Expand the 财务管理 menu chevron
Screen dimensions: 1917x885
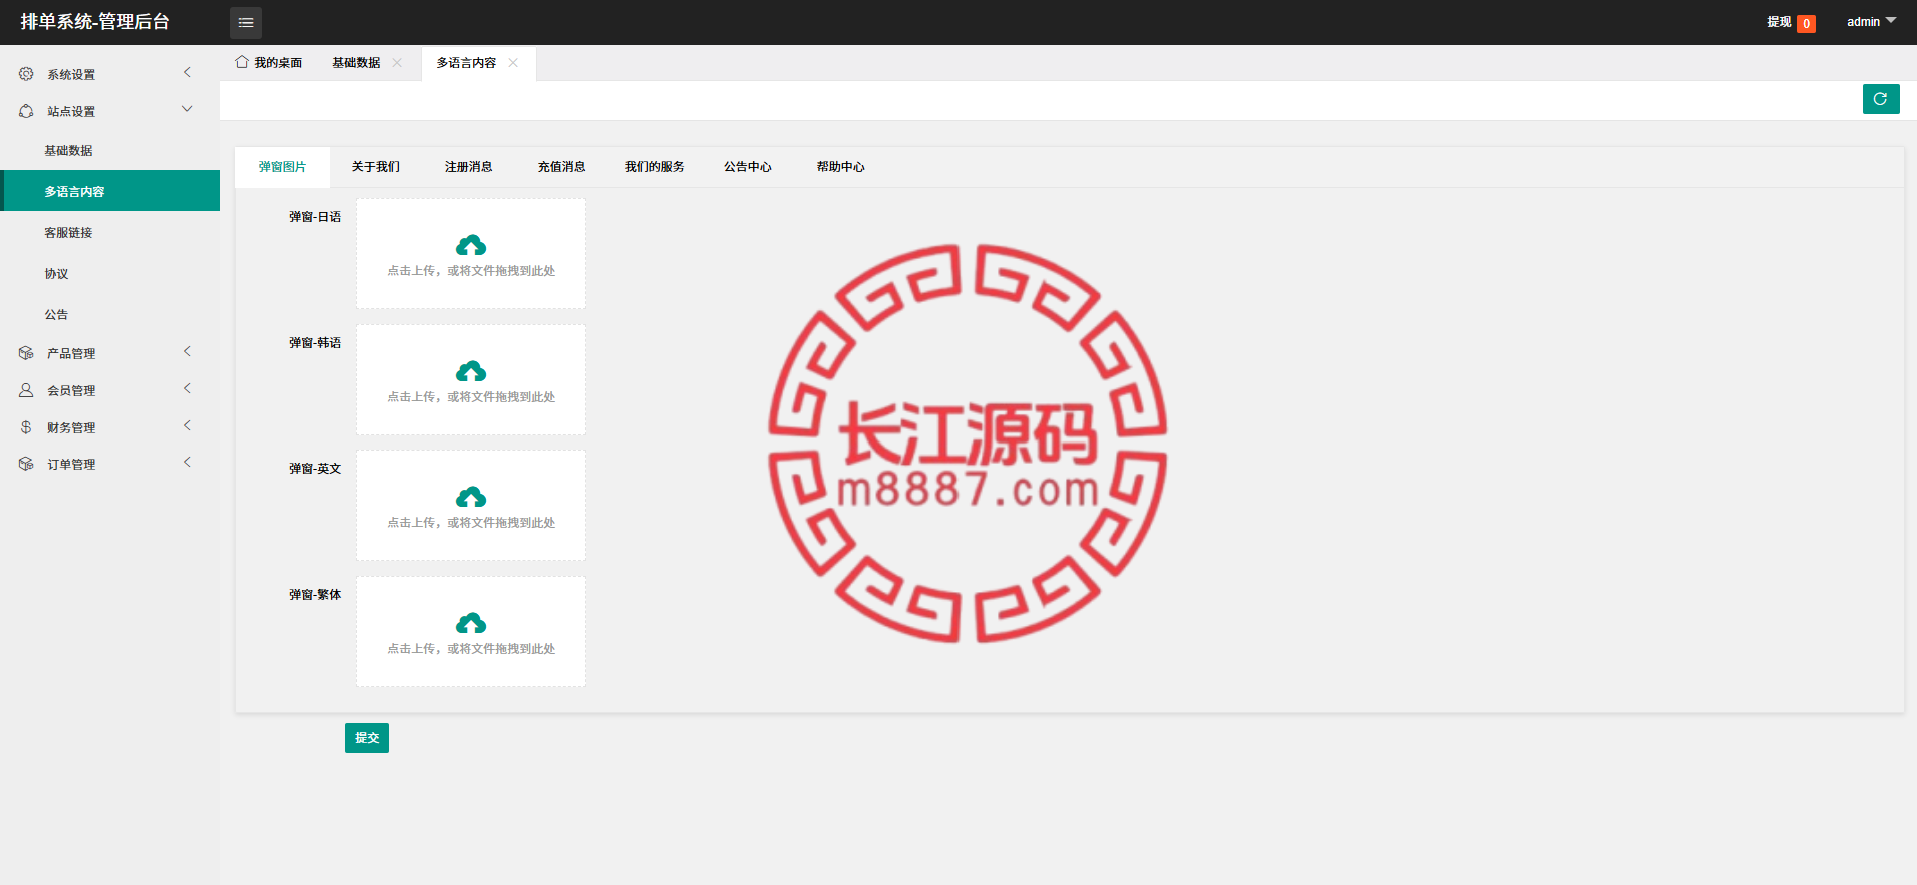tap(187, 425)
